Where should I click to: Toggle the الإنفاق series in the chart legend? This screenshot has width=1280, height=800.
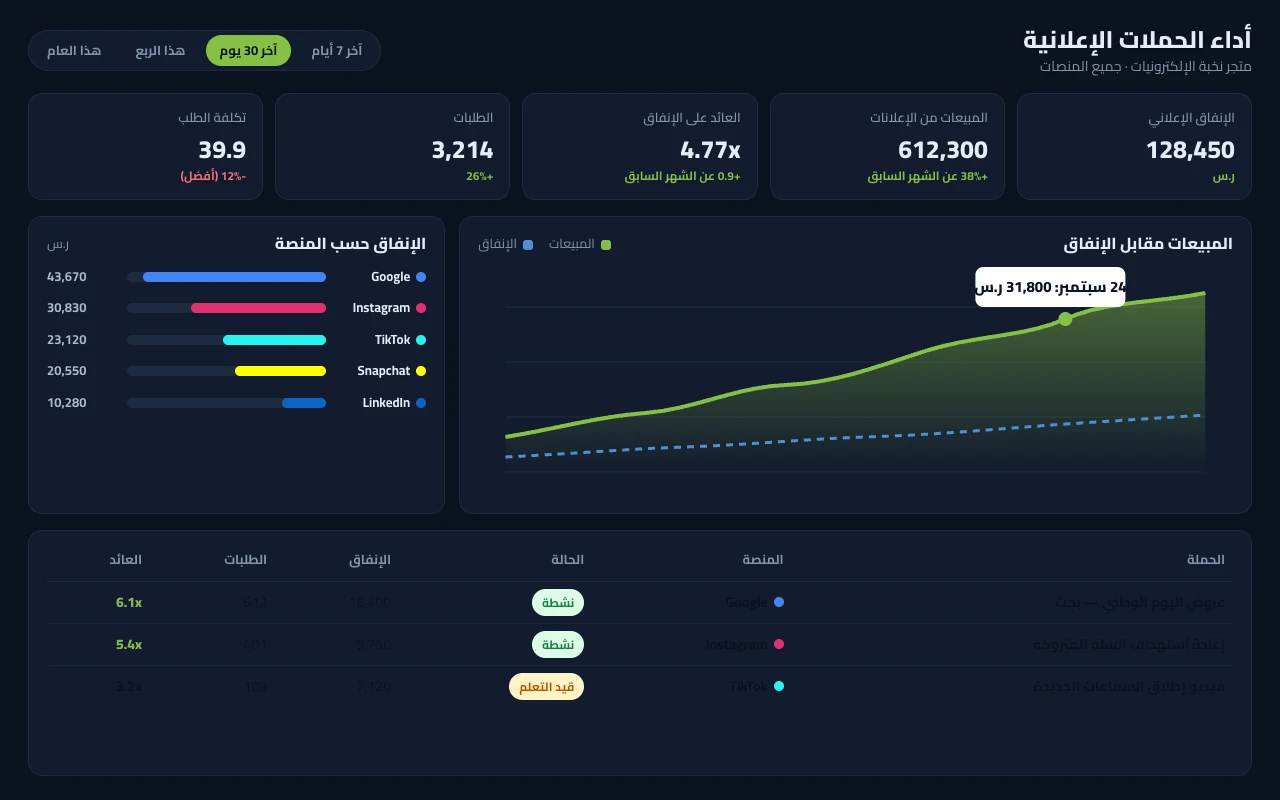506,244
